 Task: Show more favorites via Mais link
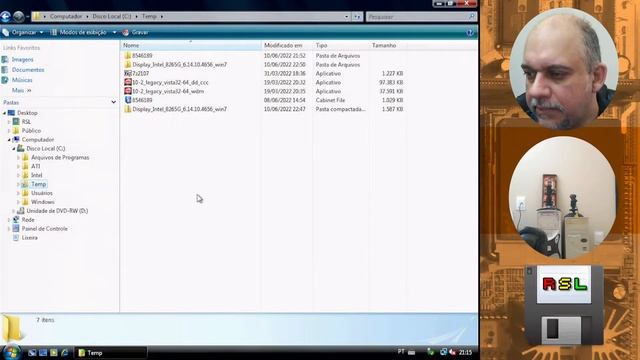(21, 90)
